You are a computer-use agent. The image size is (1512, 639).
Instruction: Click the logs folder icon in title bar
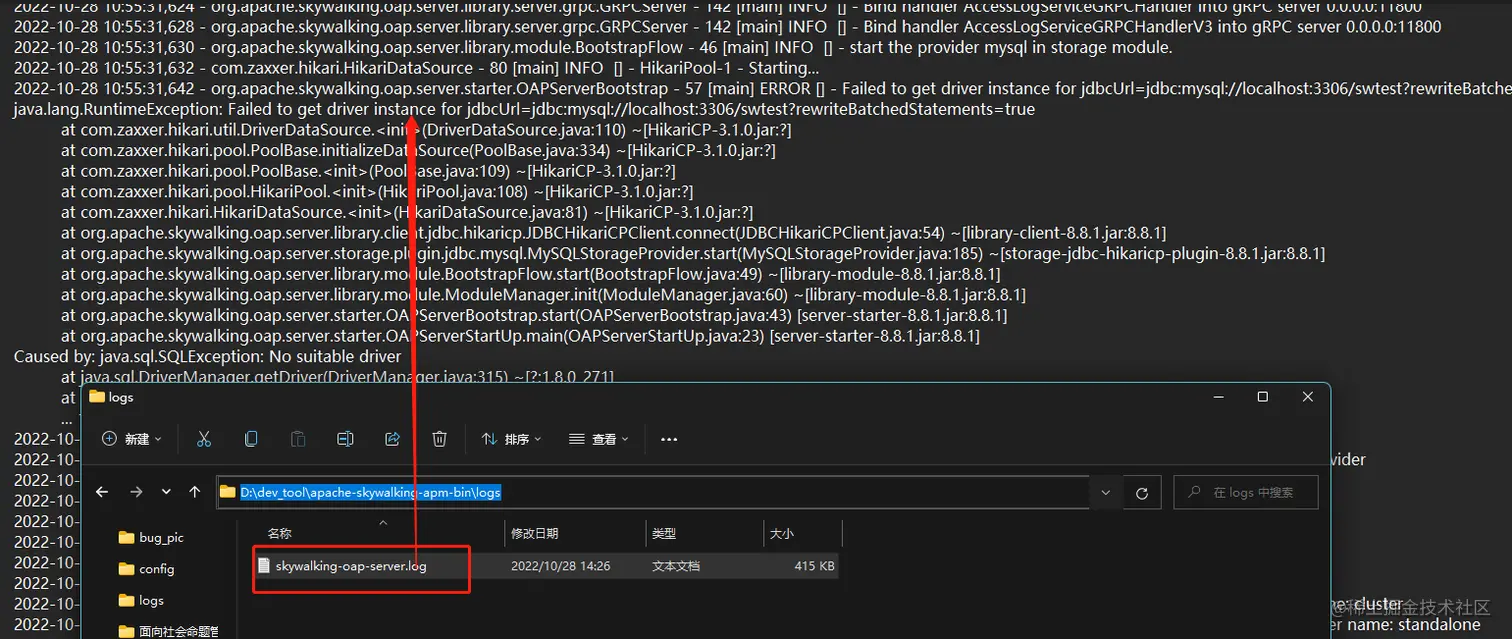coord(97,397)
